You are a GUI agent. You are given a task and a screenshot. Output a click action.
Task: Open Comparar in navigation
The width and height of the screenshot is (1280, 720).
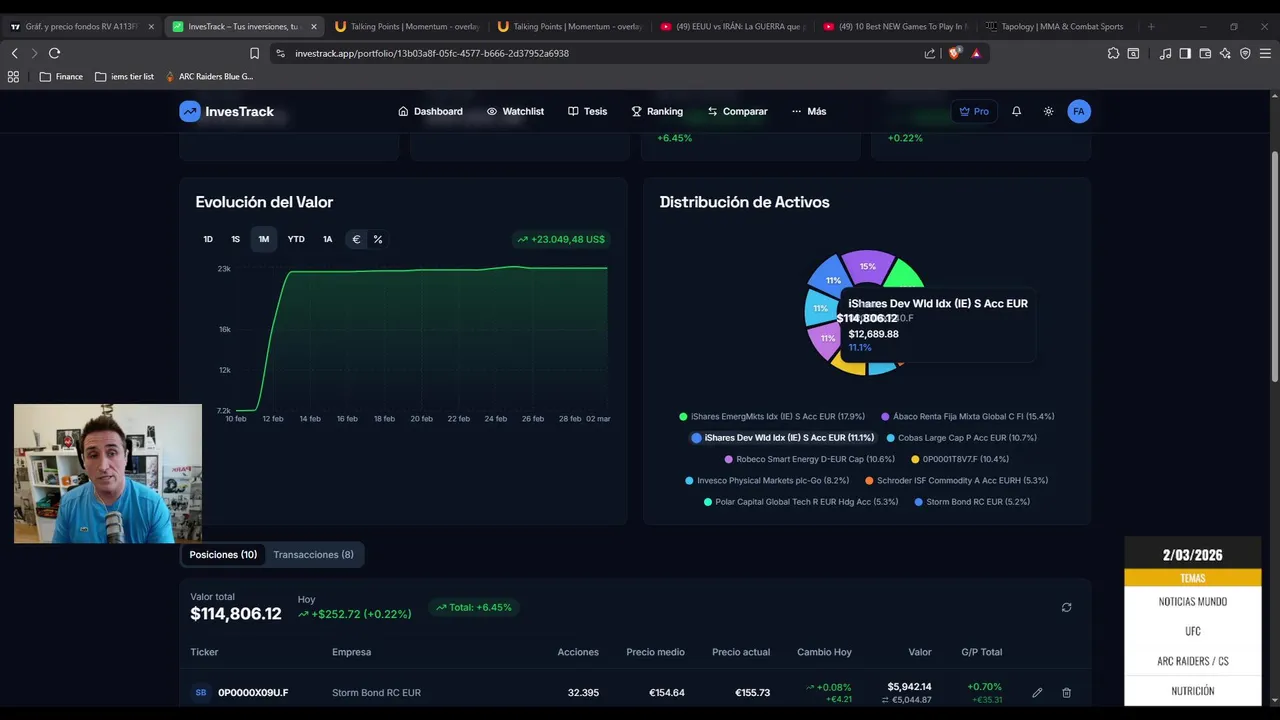click(737, 111)
